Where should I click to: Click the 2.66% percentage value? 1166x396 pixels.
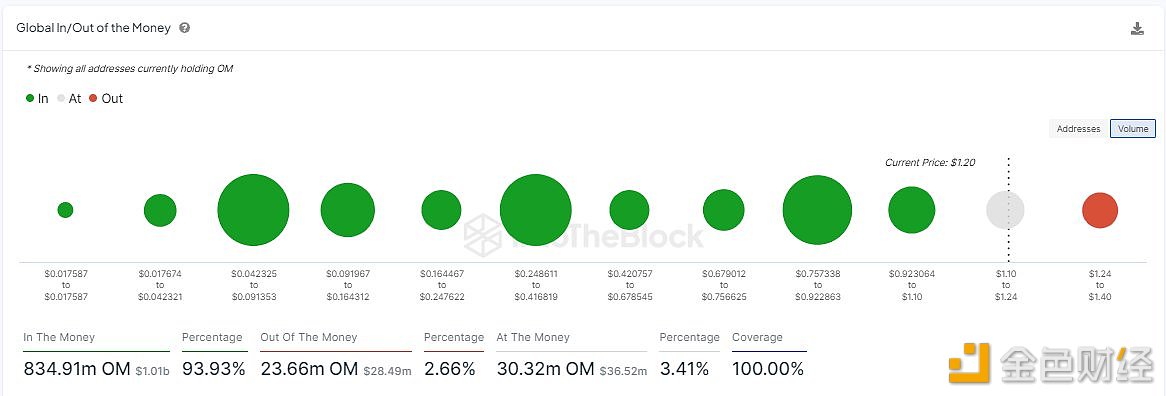coord(450,369)
